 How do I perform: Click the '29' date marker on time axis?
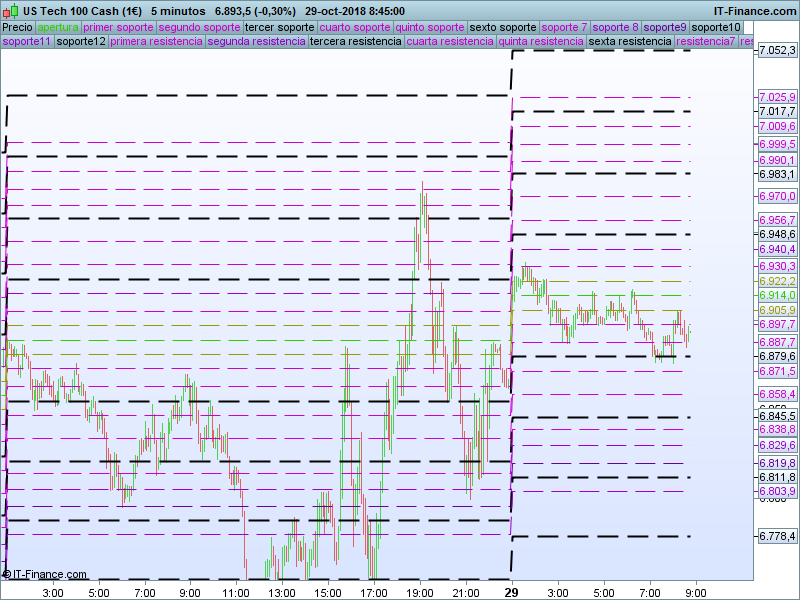512,592
